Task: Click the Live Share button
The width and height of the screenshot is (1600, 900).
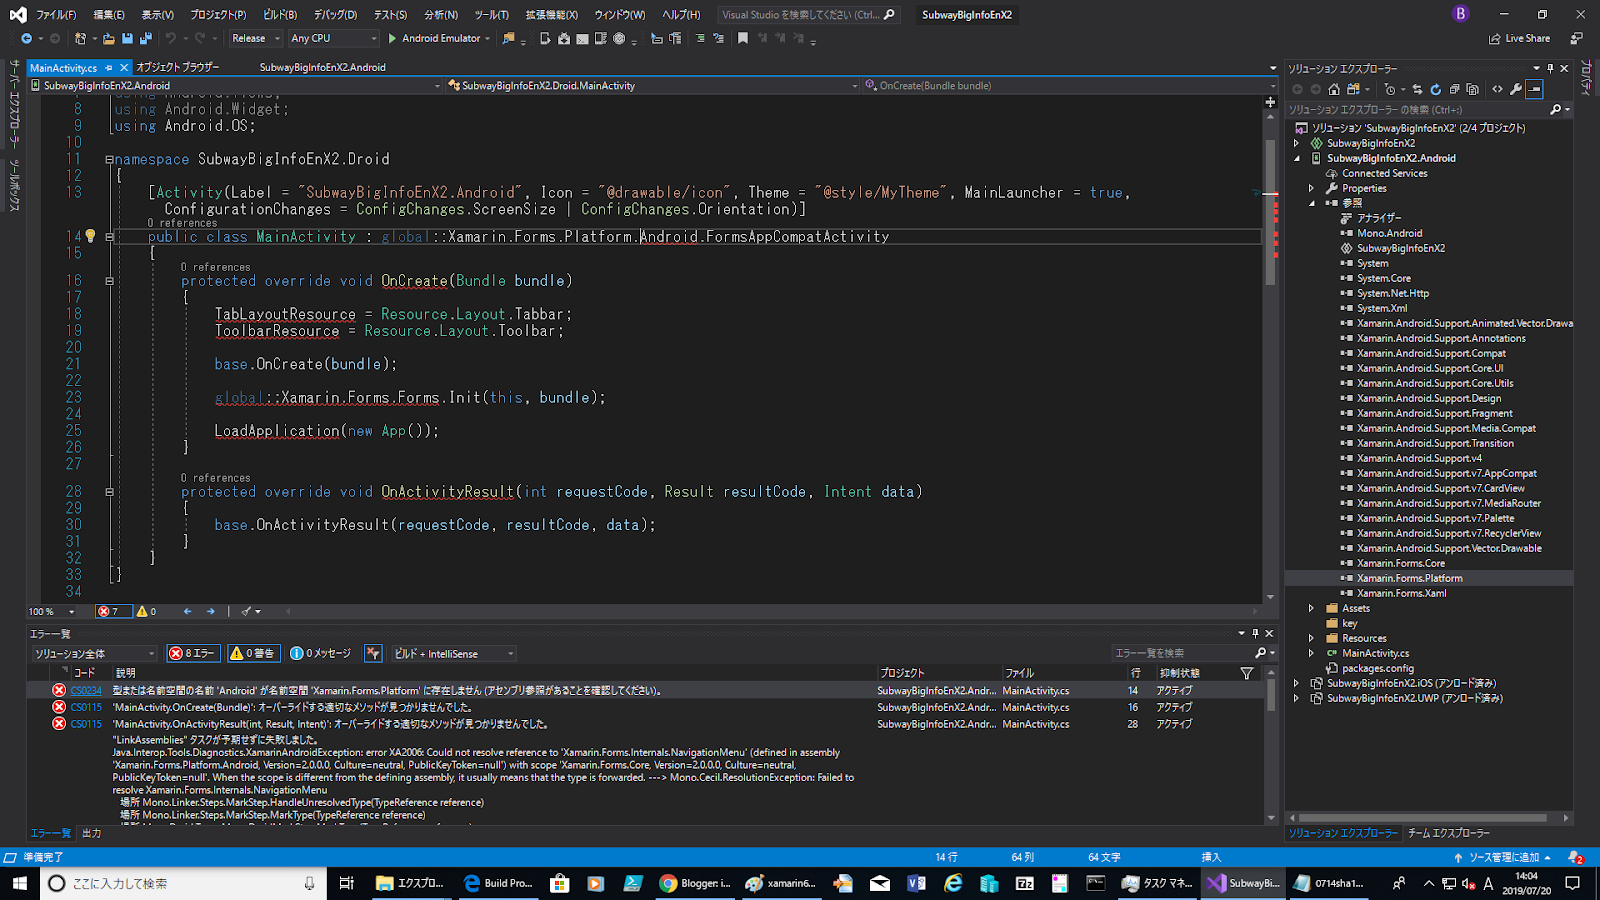Action: tap(1519, 38)
